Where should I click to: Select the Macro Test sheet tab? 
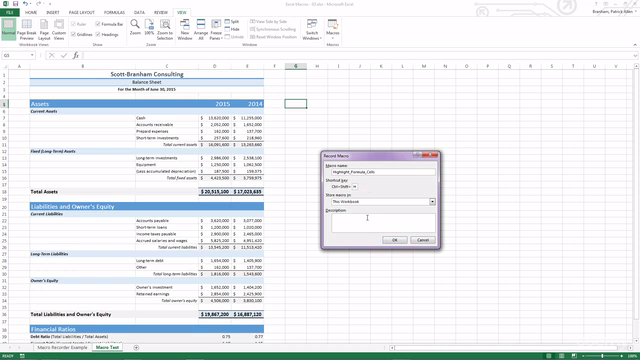(x=107, y=347)
